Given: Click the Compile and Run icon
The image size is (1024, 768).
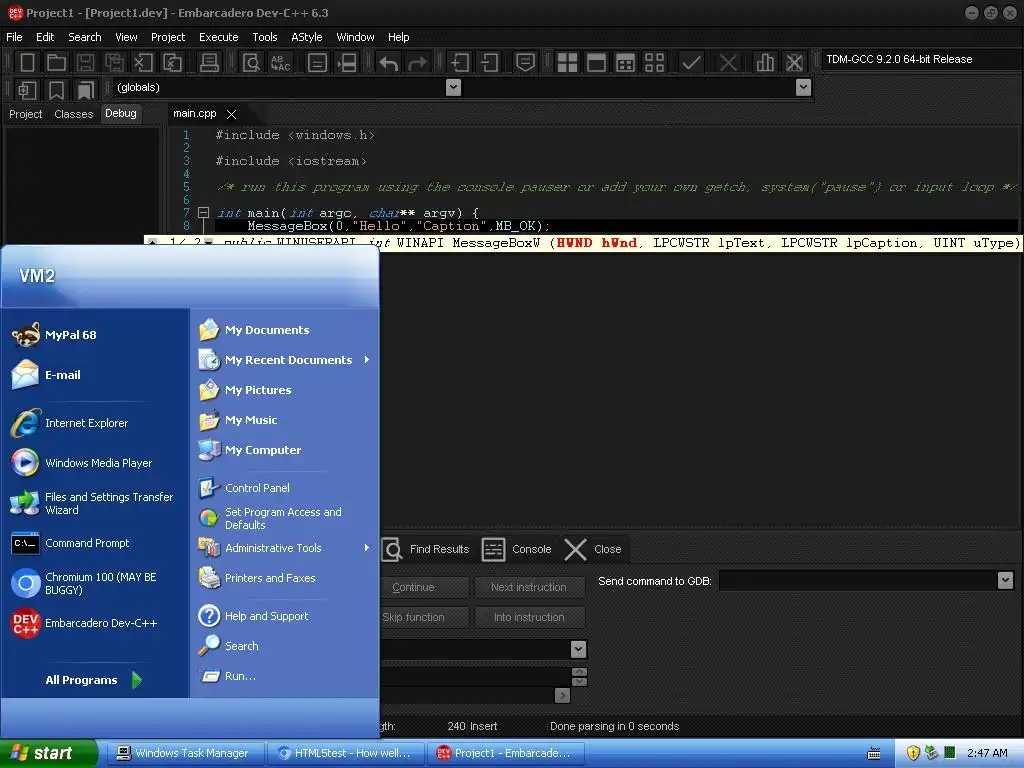Looking at the screenshot, I should point(625,63).
